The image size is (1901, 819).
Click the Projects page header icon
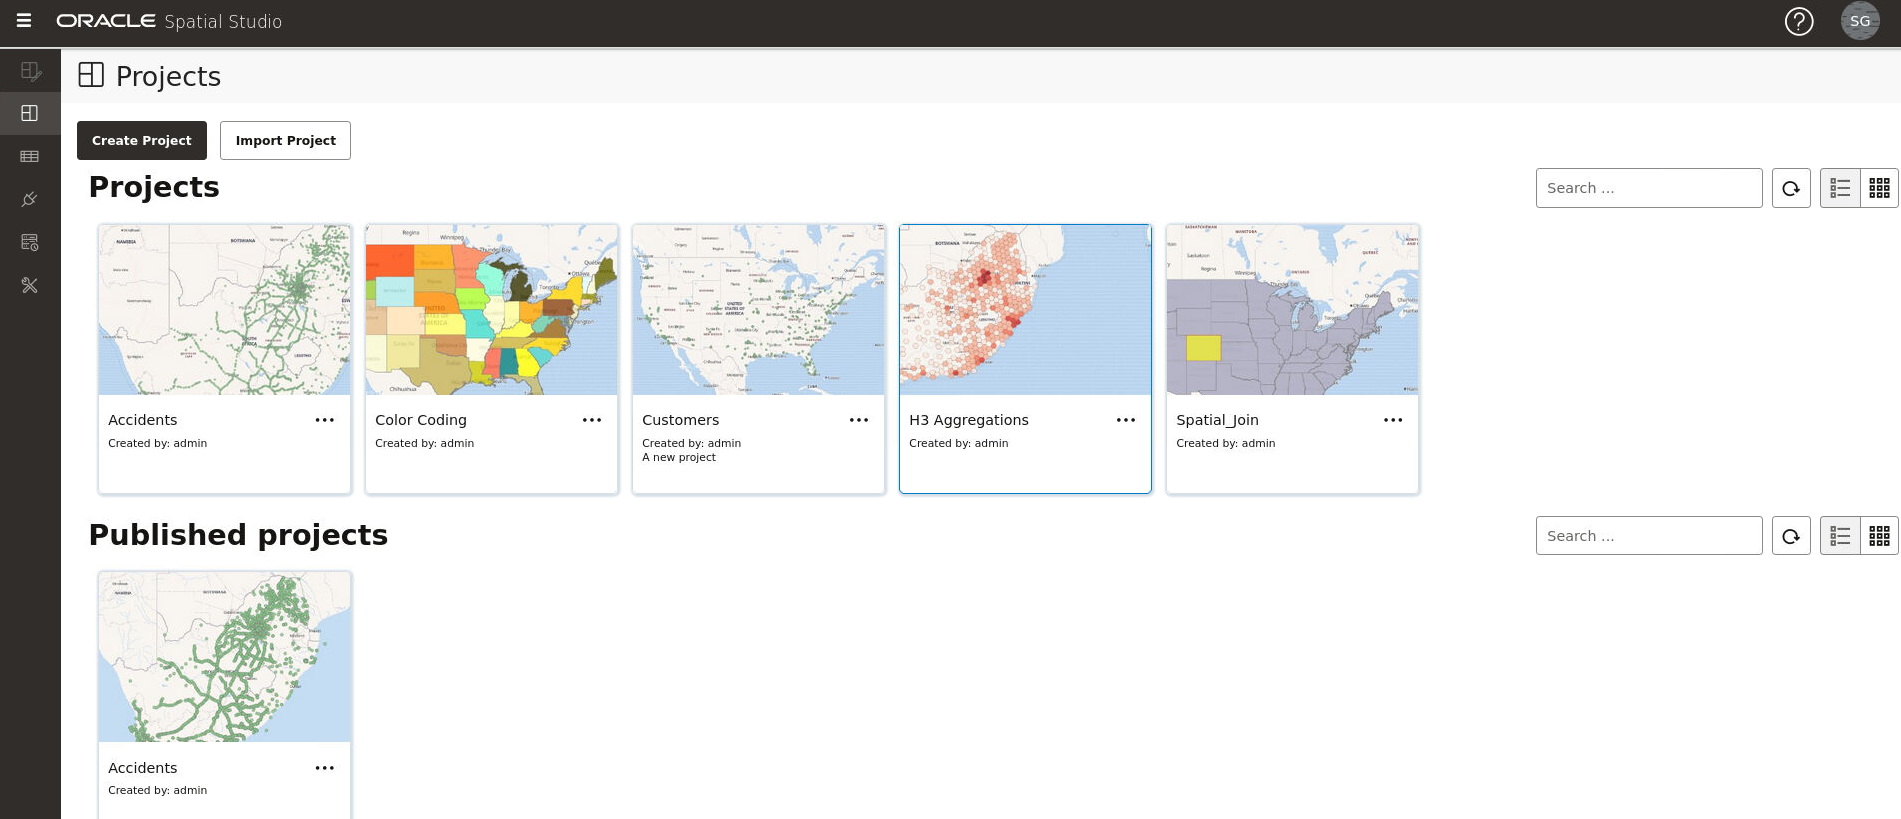(91, 75)
